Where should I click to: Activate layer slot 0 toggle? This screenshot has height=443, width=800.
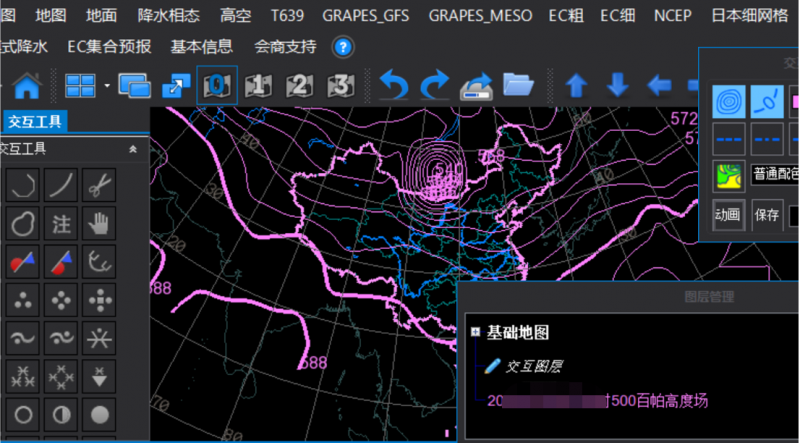(217, 85)
